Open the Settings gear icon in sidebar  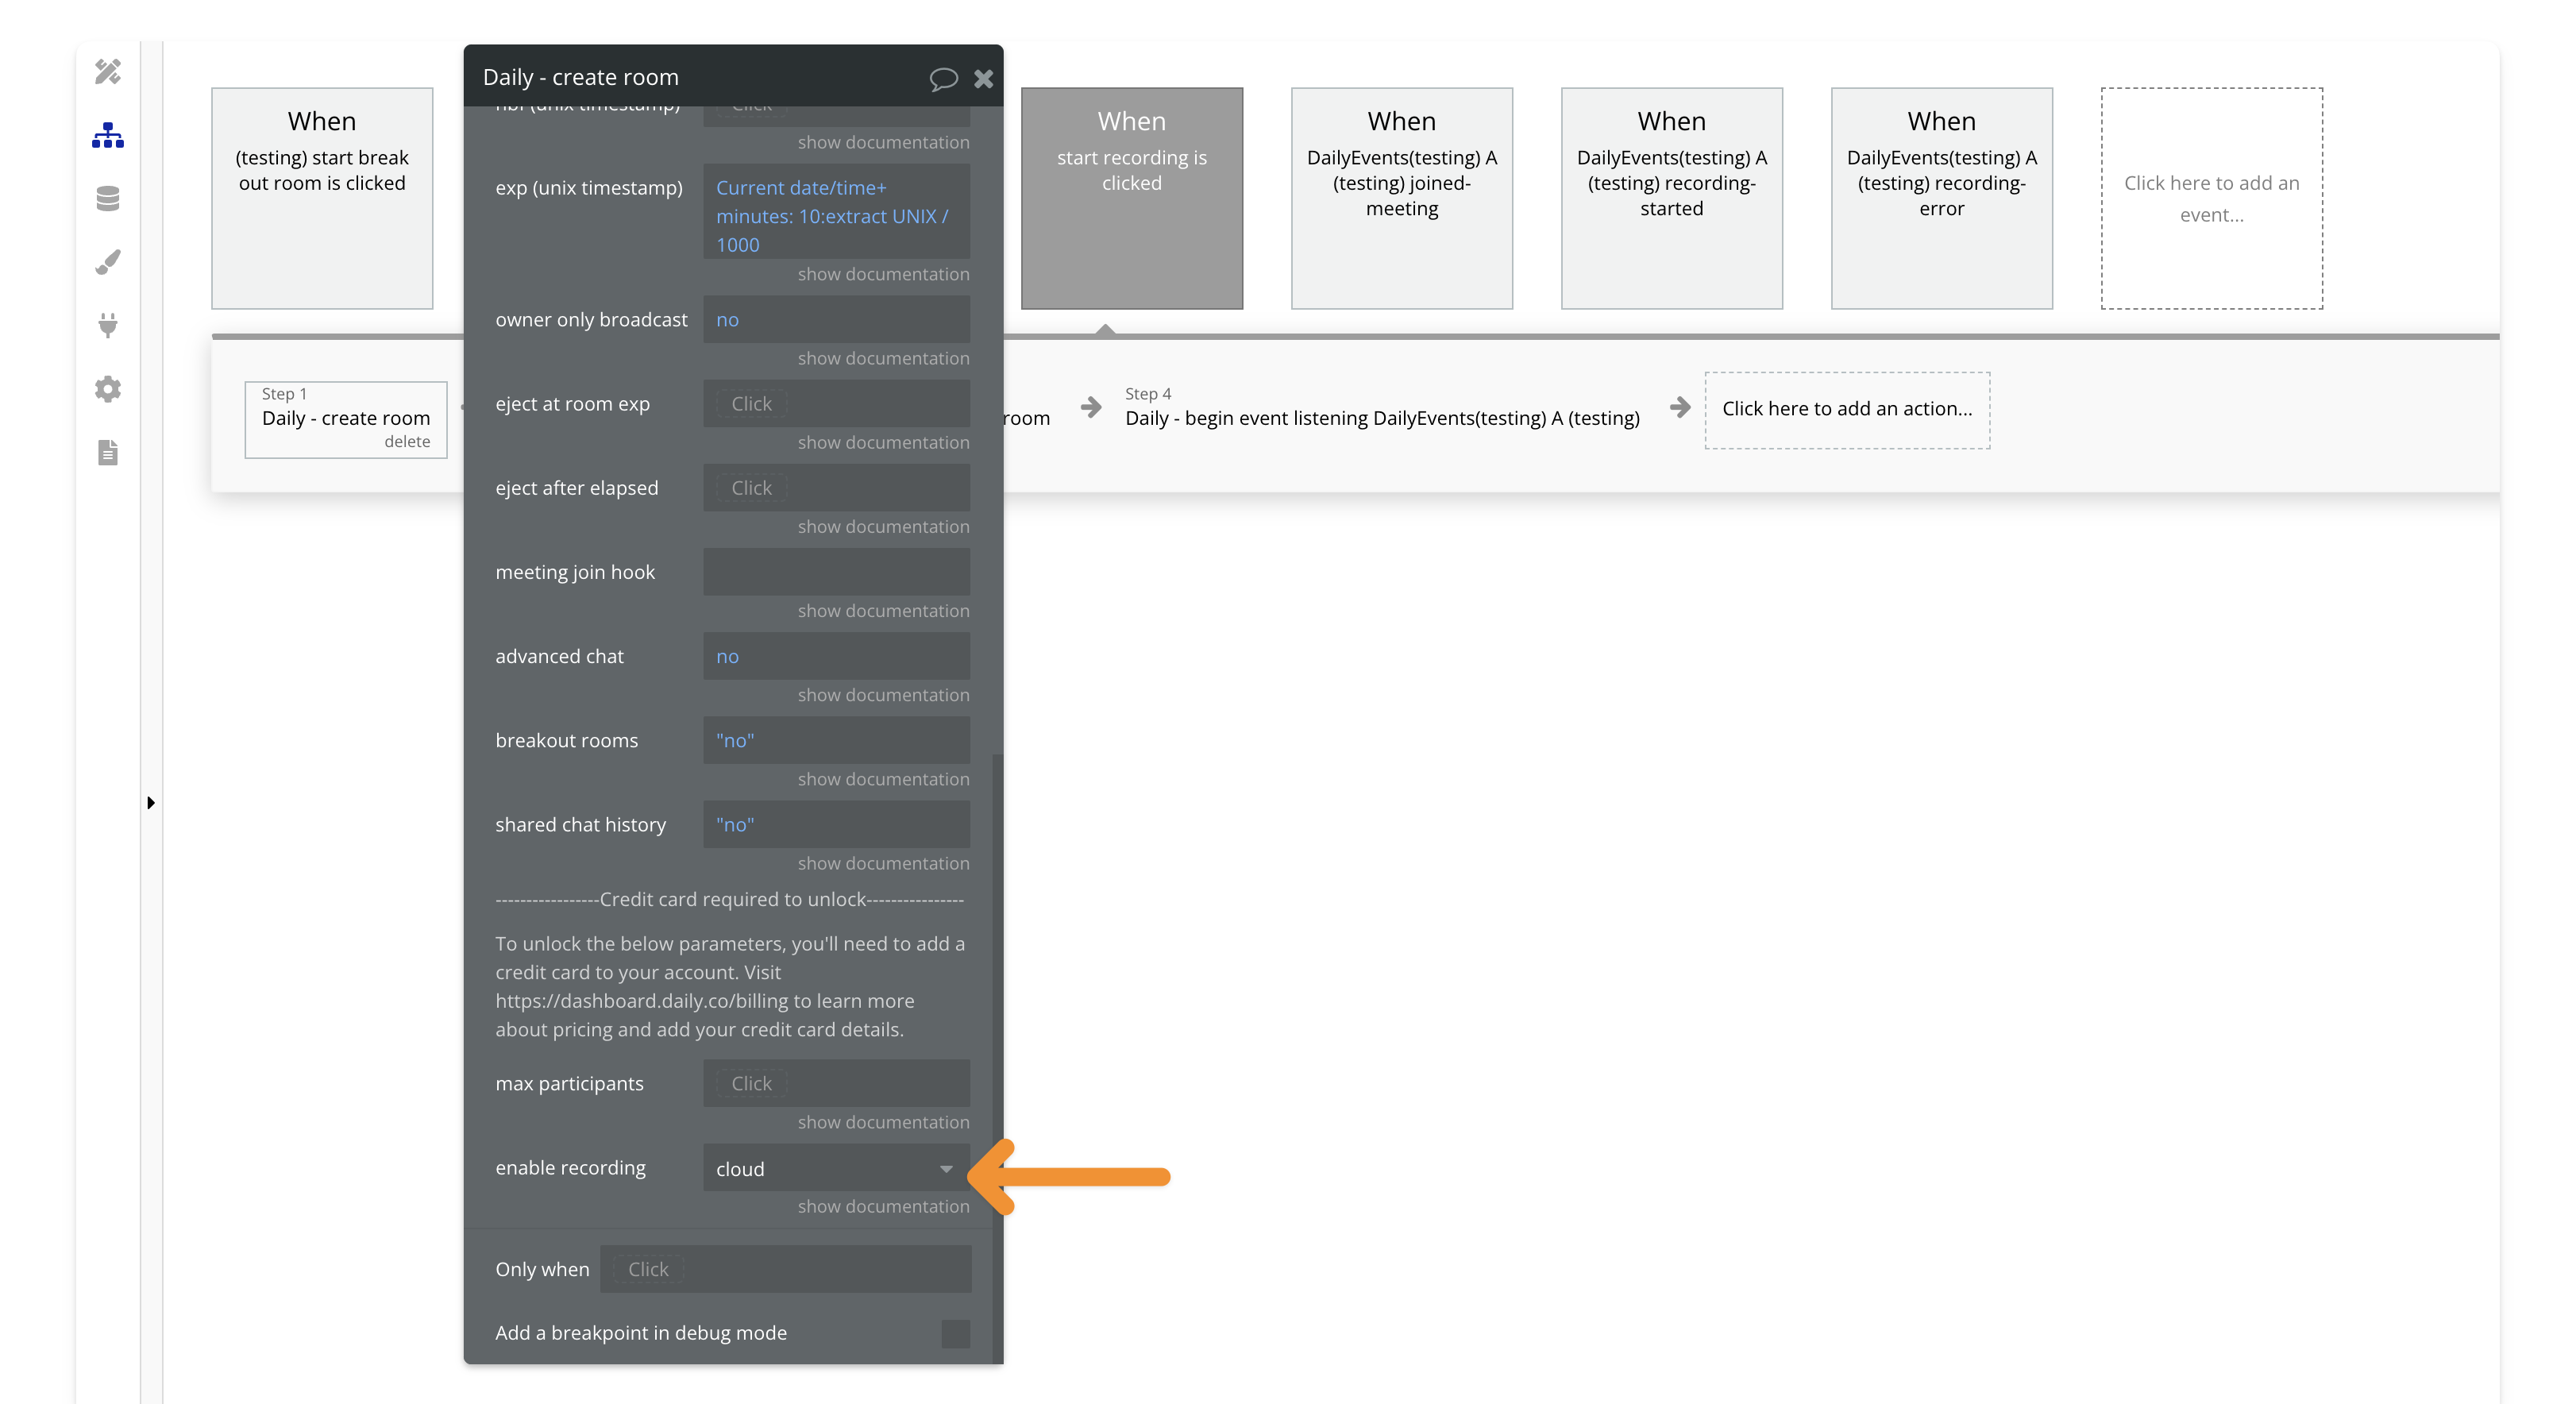coord(108,389)
